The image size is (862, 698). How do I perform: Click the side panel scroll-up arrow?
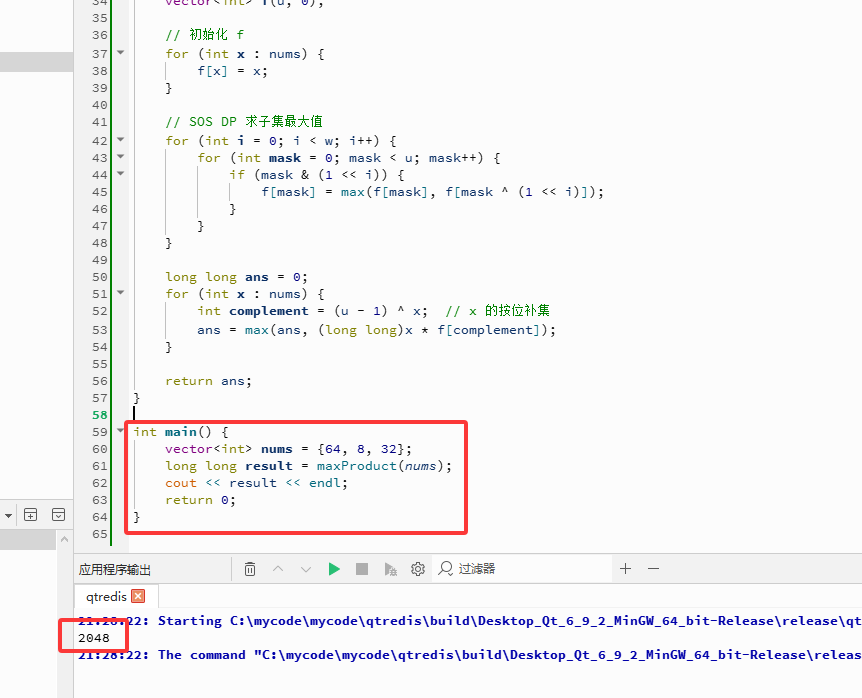click(x=64, y=539)
